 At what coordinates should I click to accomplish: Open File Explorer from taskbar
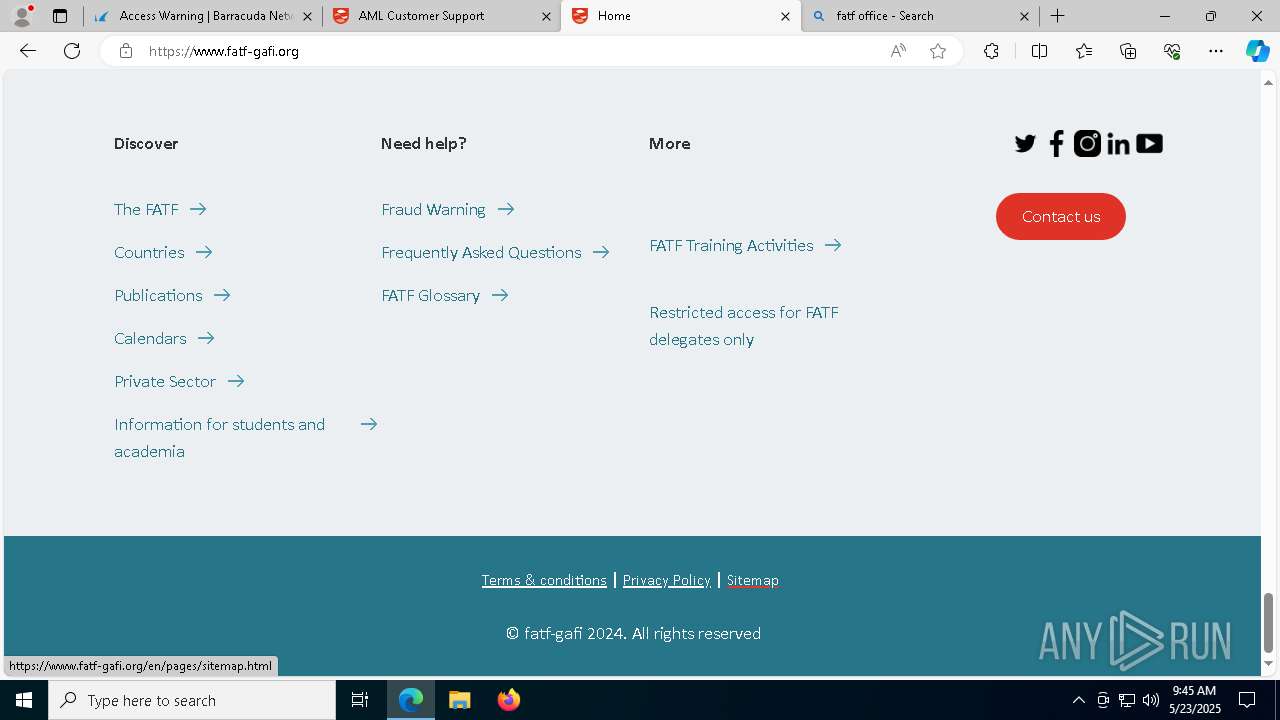pos(460,700)
